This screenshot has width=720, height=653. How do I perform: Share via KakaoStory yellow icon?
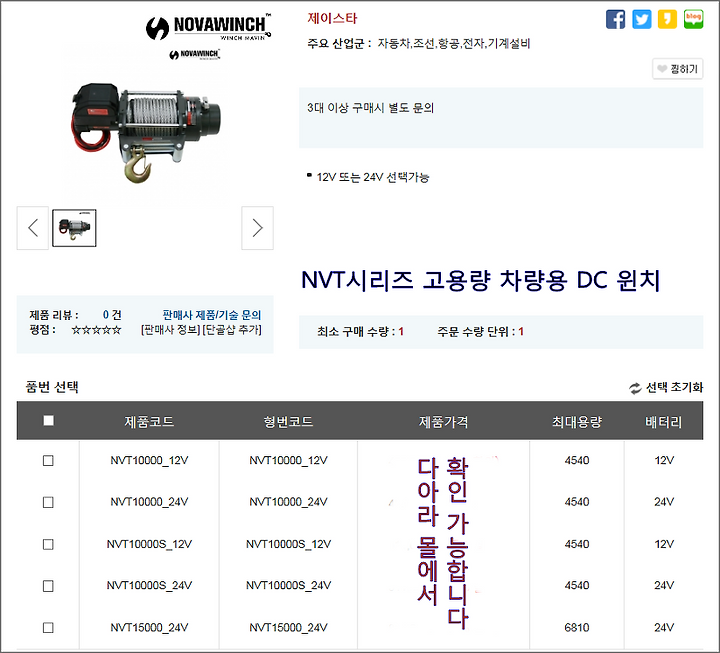pyautogui.click(x=667, y=19)
